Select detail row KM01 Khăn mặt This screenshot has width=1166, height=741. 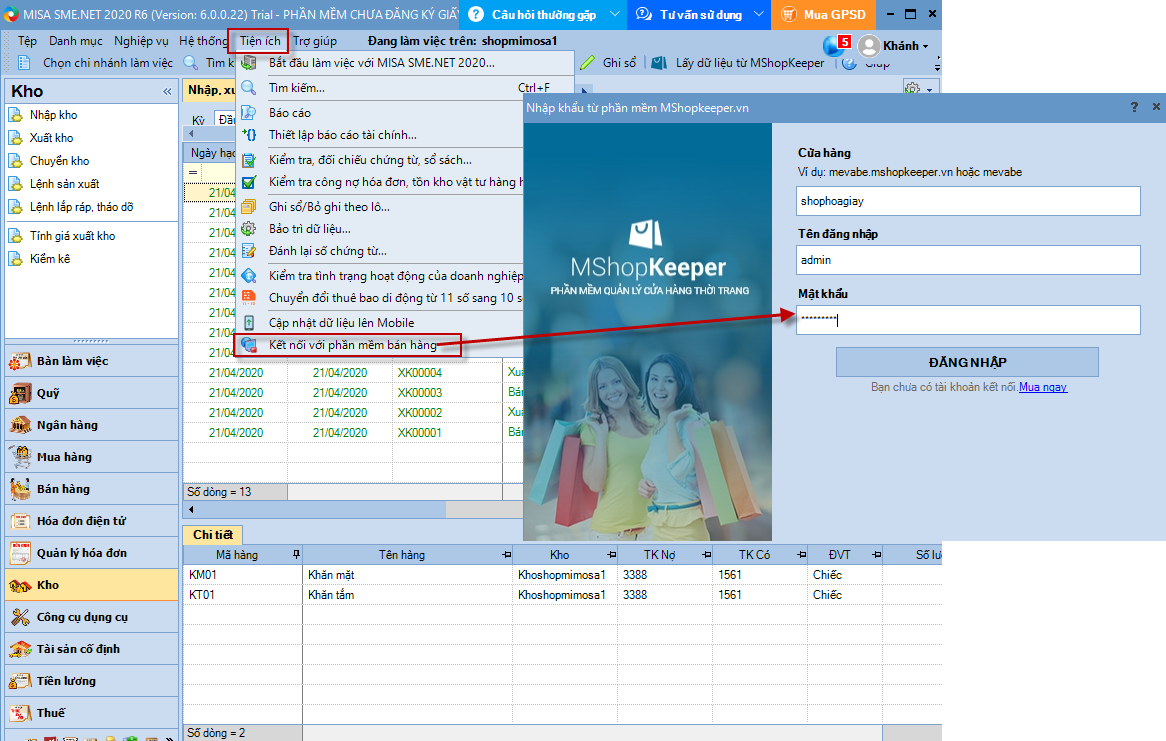click(x=562, y=575)
